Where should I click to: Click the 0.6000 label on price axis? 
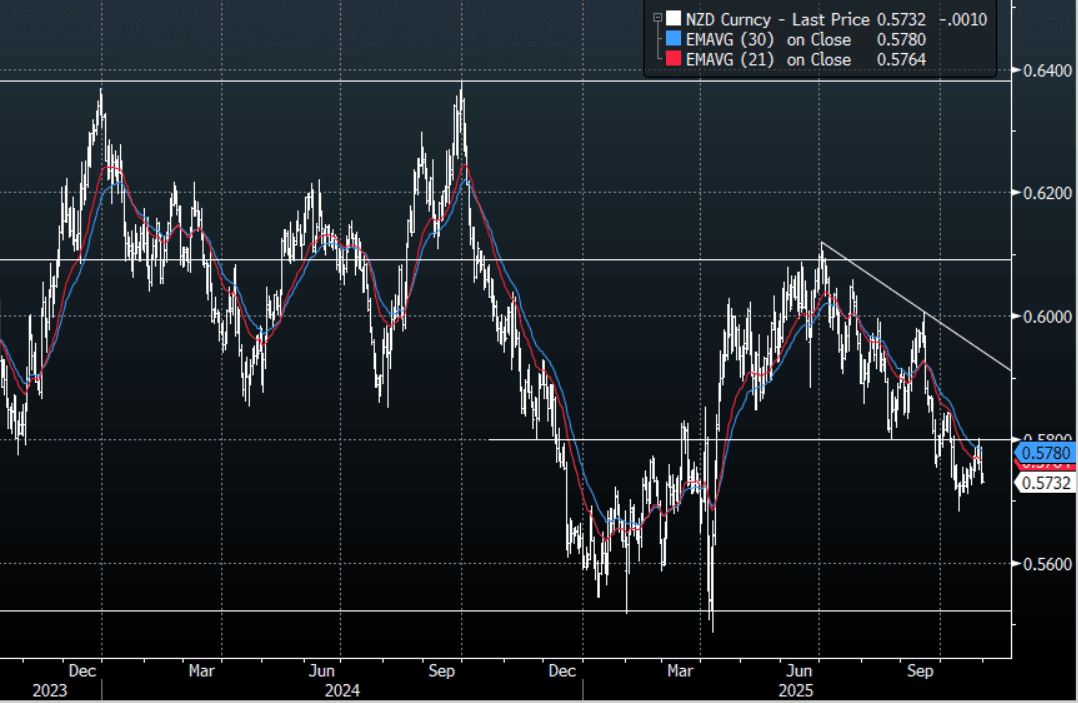[x=1043, y=317]
